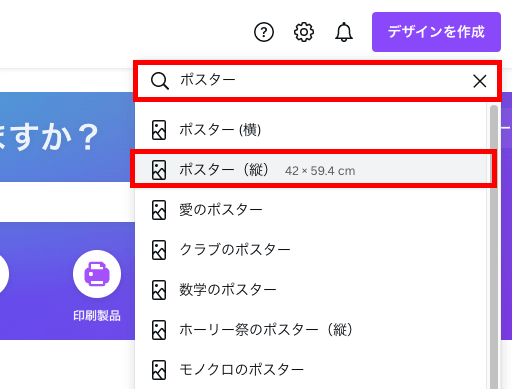Select 愛のポスター suggestion
Image resolution: width=512 pixels, height=389 pixels.
coord(312,210)
